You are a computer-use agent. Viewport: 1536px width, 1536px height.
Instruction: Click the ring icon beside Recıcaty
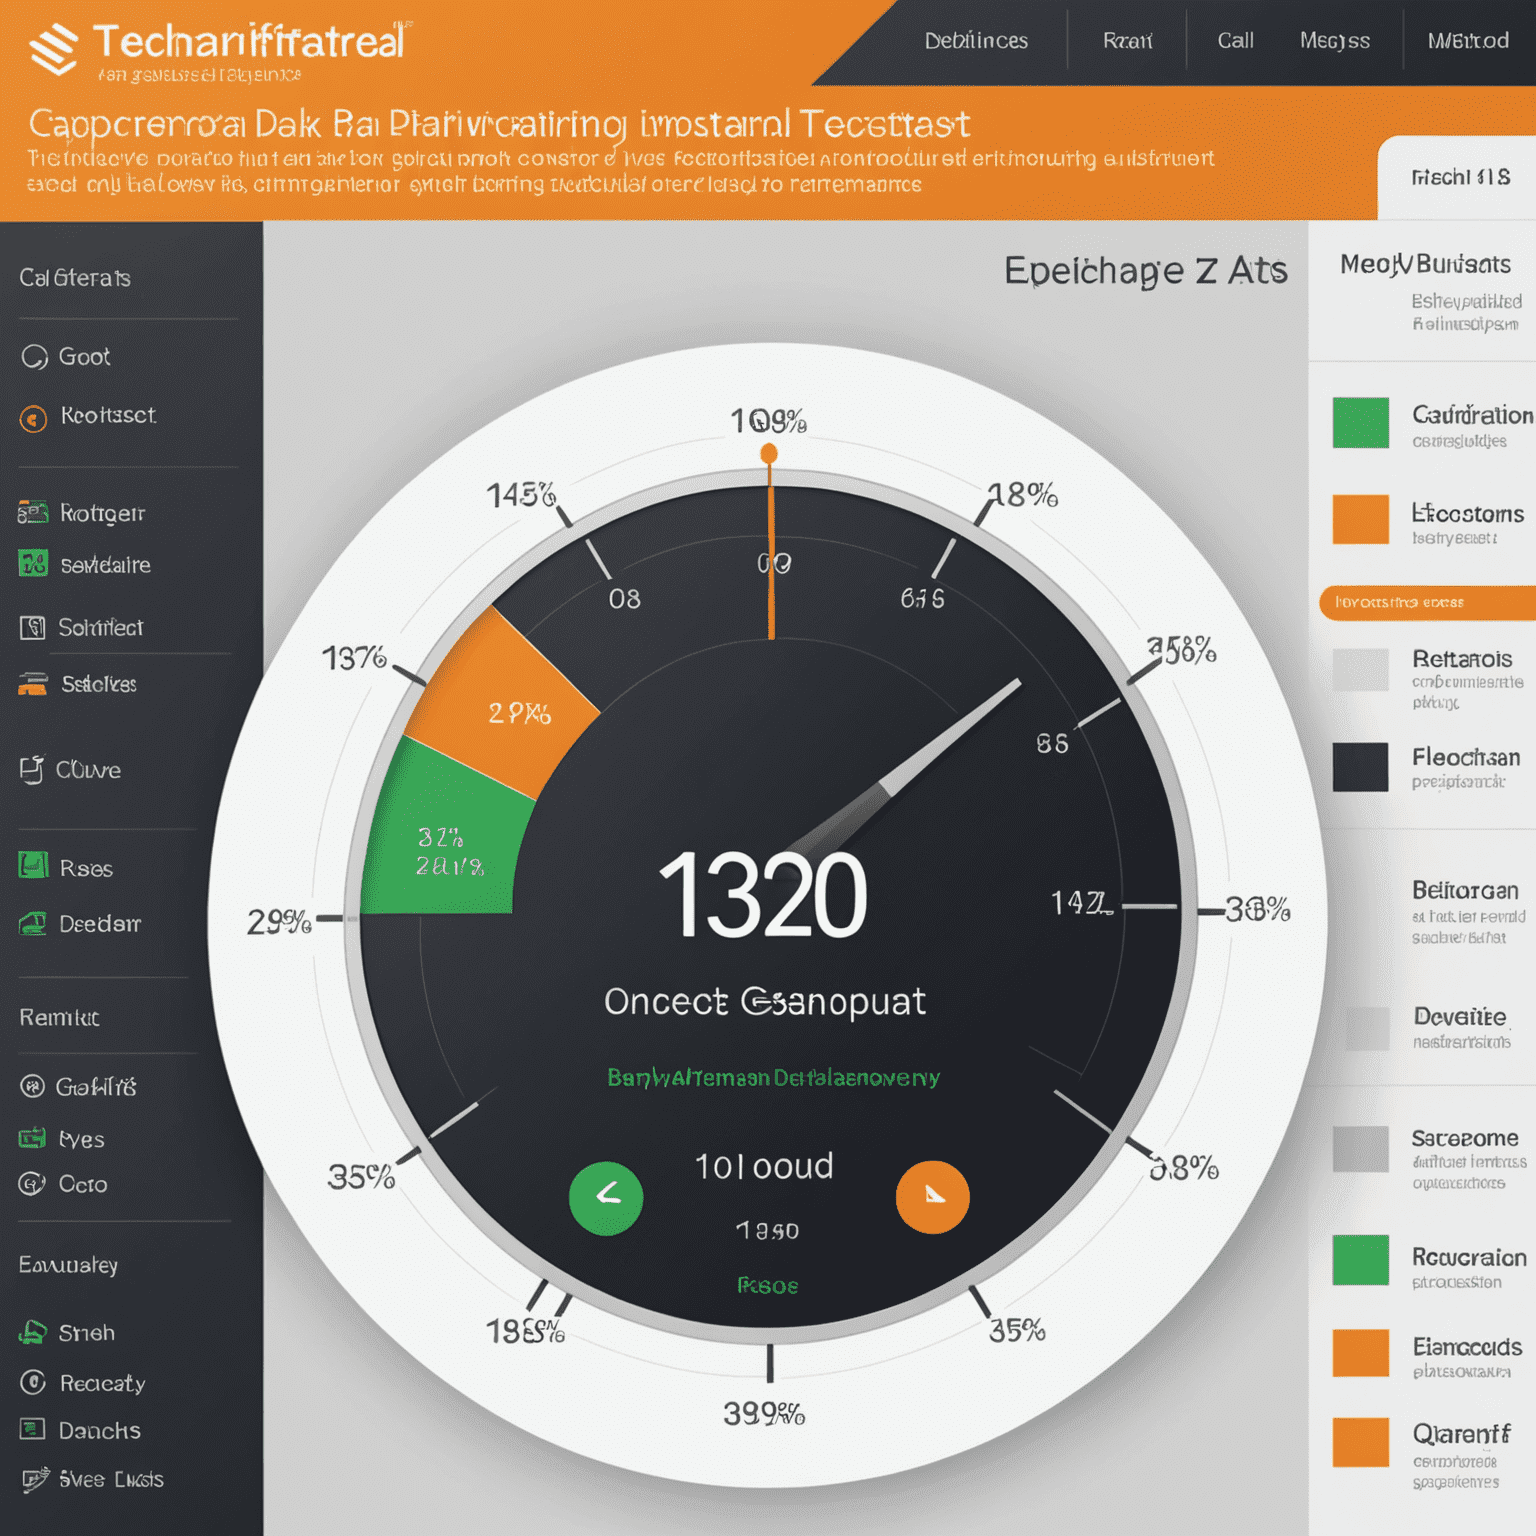tap(33, 1382)
